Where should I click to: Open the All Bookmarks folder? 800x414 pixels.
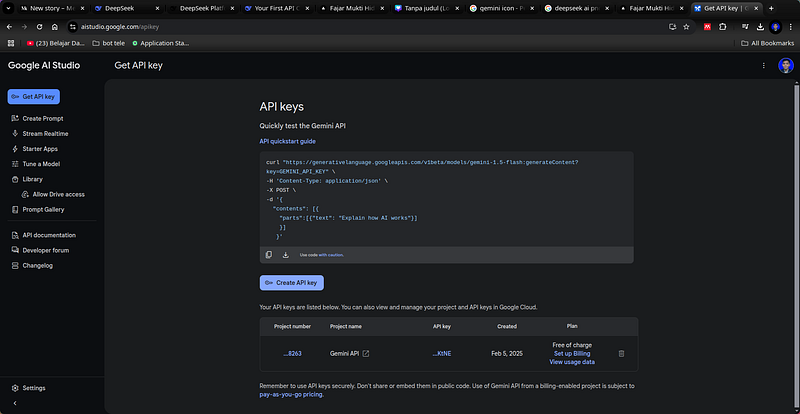coord(767,43)
